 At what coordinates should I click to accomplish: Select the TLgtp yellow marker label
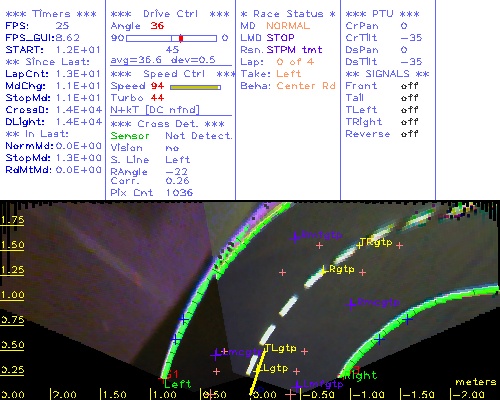coord(281,348)
